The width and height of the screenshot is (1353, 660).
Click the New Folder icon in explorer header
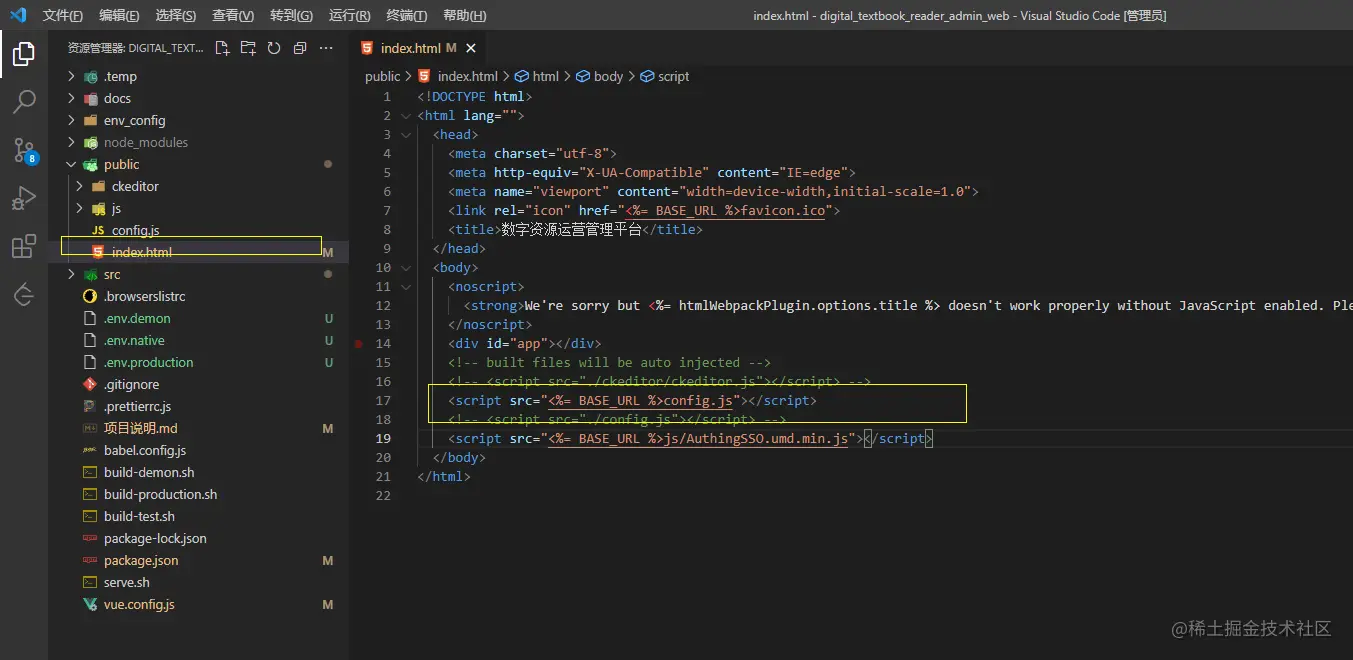[248, 48]
